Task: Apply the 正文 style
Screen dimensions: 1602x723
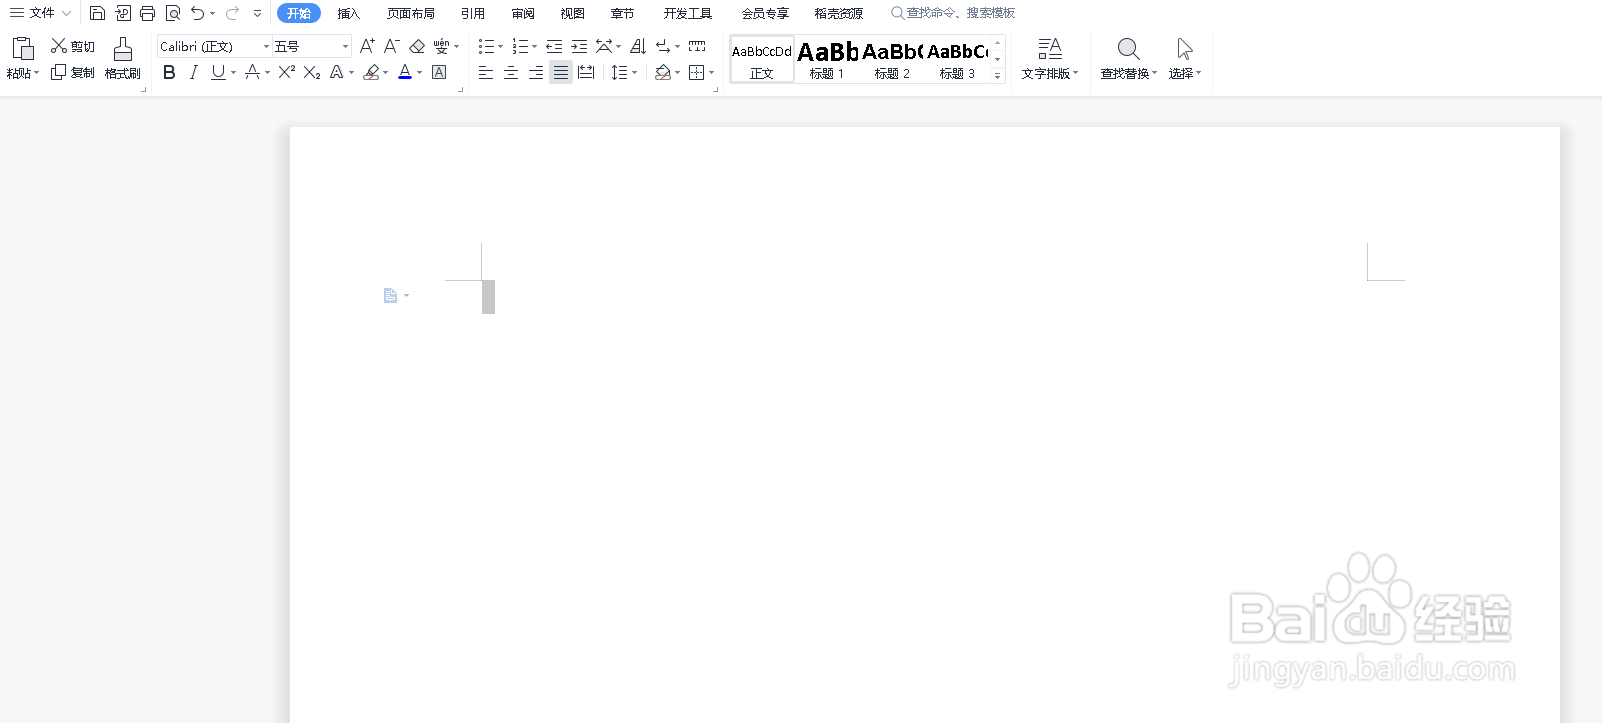Action: pyautogui.click(x=762, y=60)
